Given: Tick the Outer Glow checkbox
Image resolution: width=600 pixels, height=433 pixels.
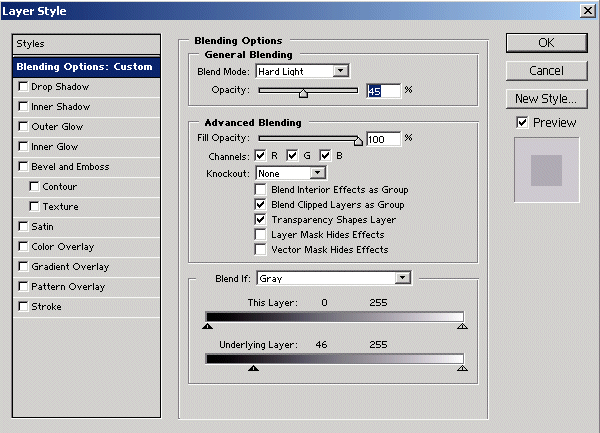Looking at the screenshot, I should [23, 127].
